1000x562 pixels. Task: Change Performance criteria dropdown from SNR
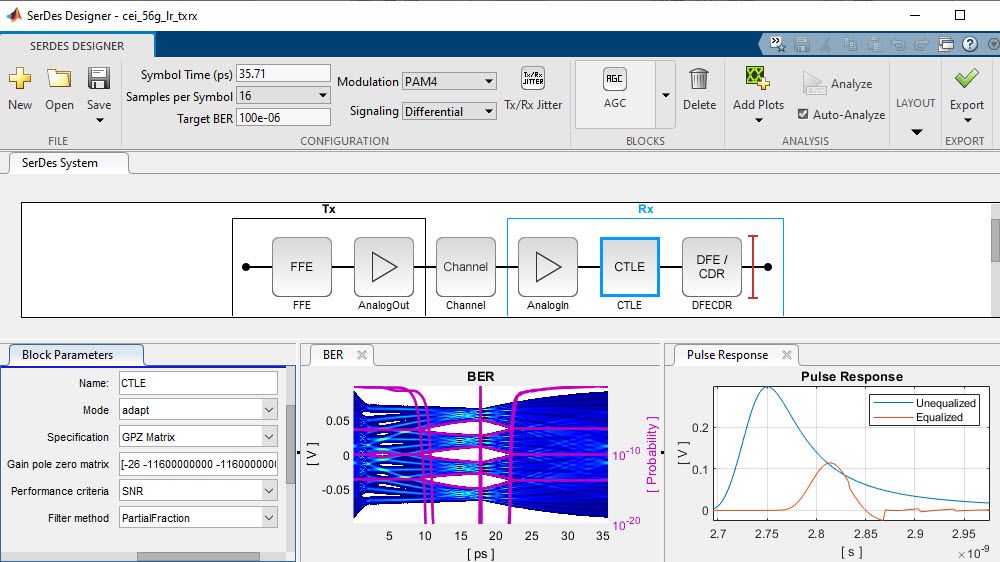[x=197, y=491]
